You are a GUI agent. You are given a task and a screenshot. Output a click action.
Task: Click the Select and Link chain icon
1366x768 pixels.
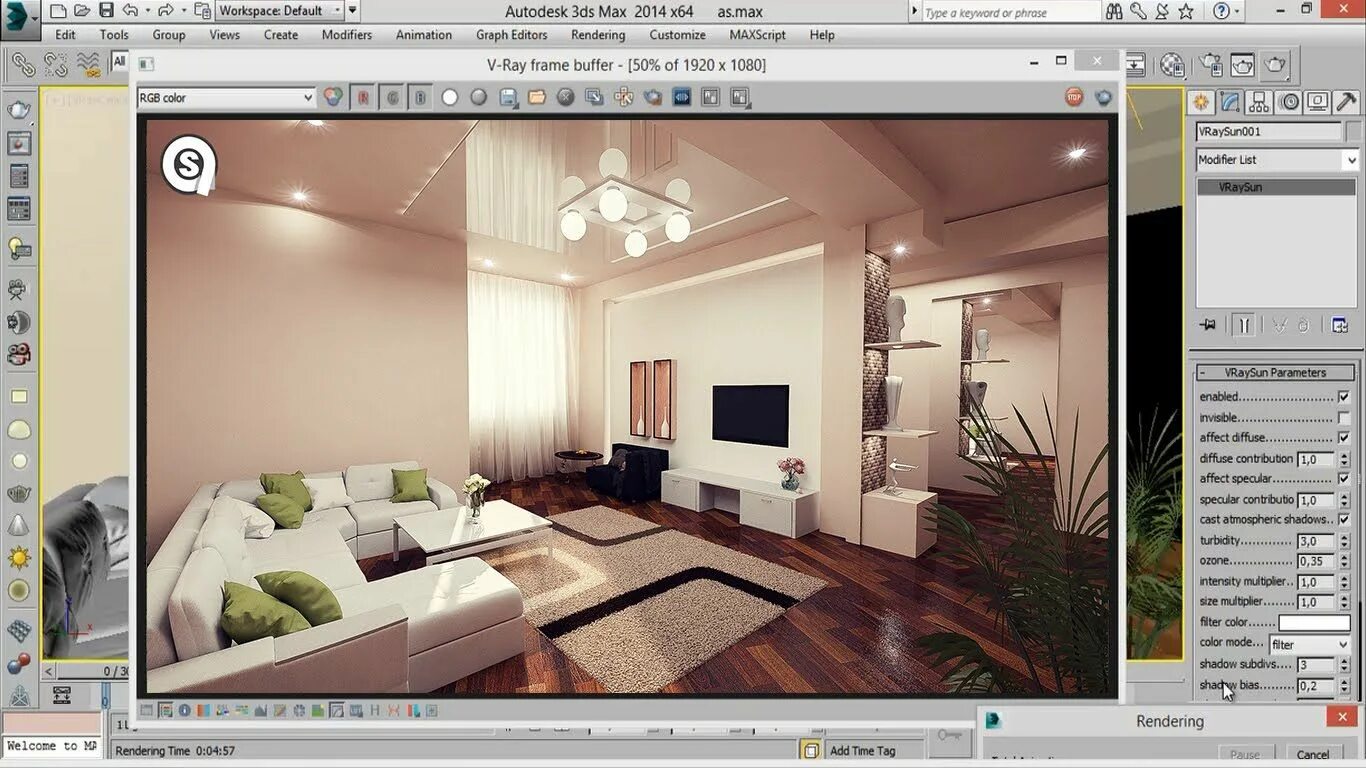tap(23, 65)
